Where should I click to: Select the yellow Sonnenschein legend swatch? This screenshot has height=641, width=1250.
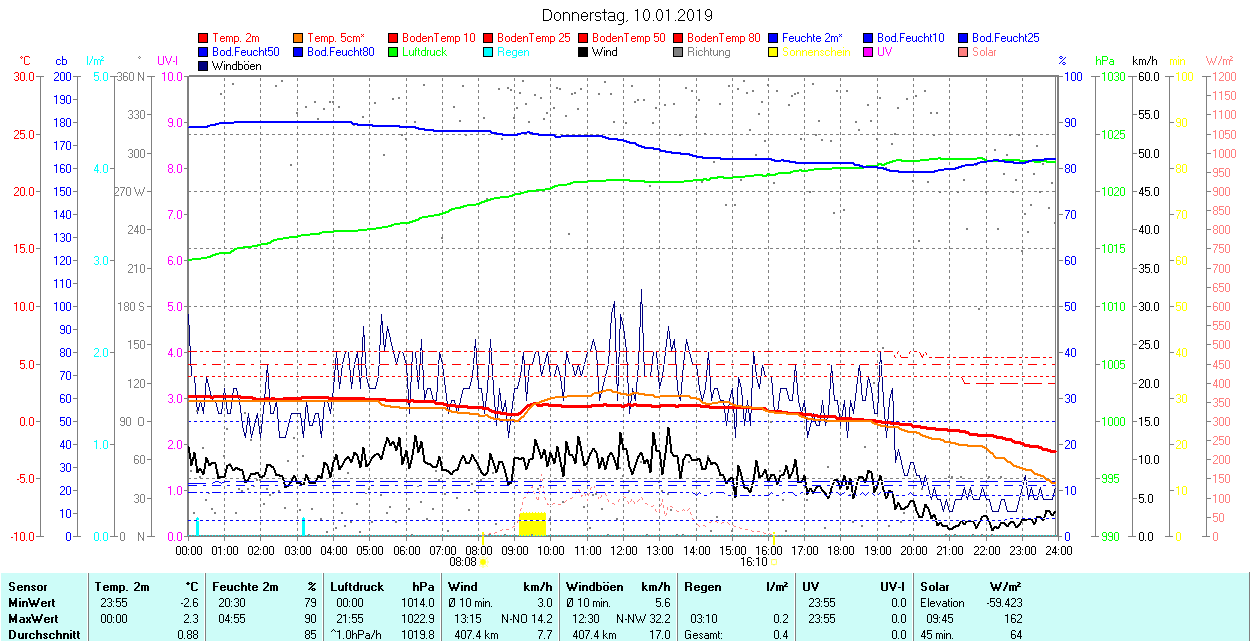tap(774, 52)
